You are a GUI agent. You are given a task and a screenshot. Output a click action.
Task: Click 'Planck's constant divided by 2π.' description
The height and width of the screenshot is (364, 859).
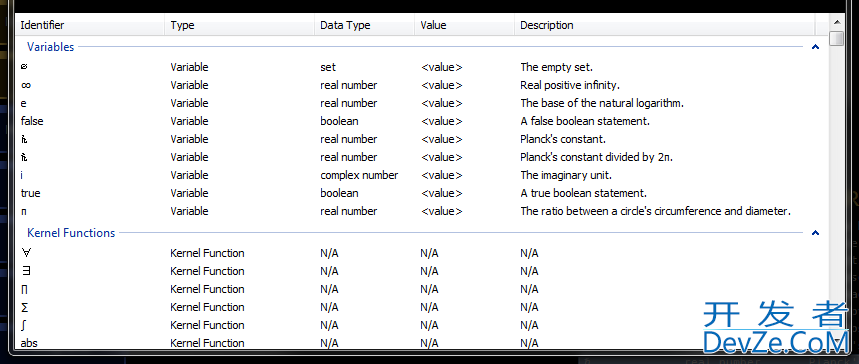click(597, 157)
